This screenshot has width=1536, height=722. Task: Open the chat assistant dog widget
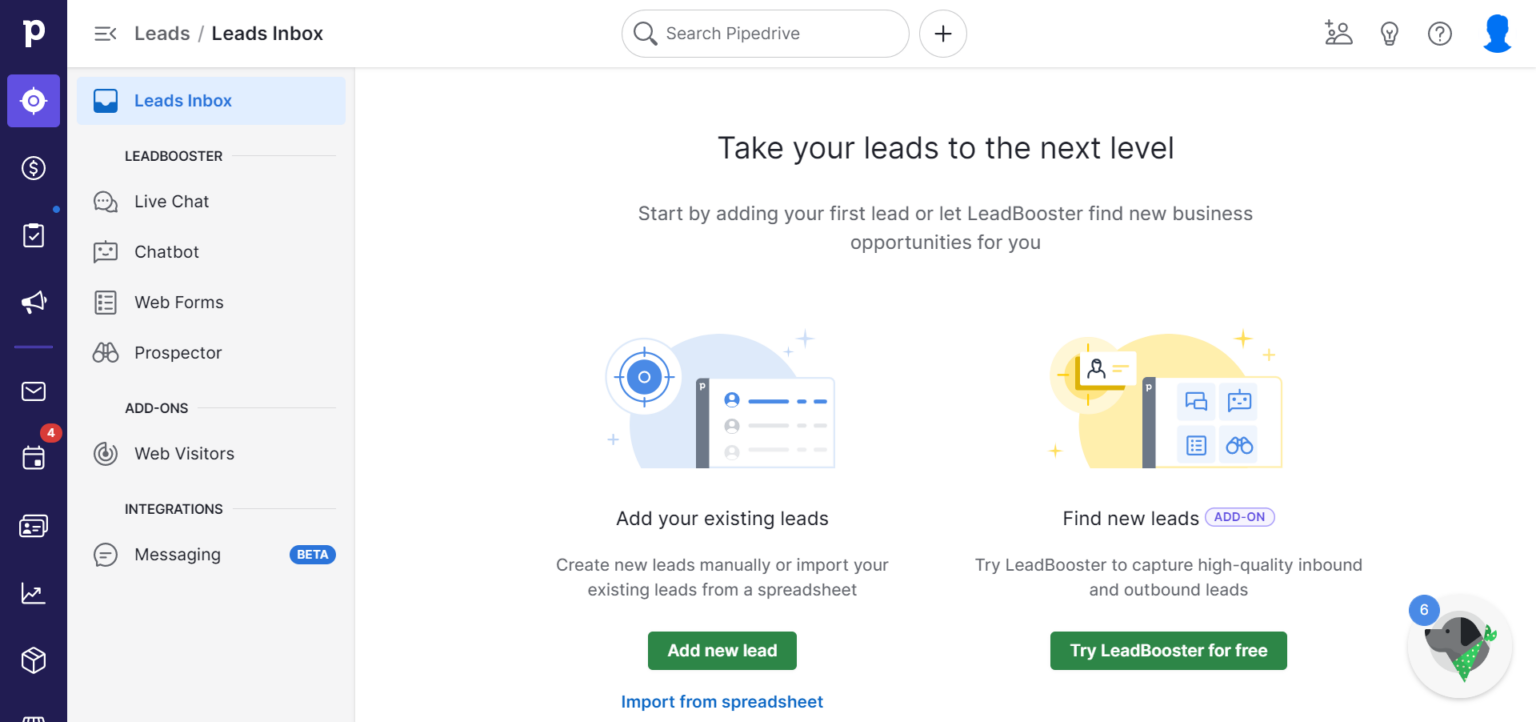pos(1459,645)
